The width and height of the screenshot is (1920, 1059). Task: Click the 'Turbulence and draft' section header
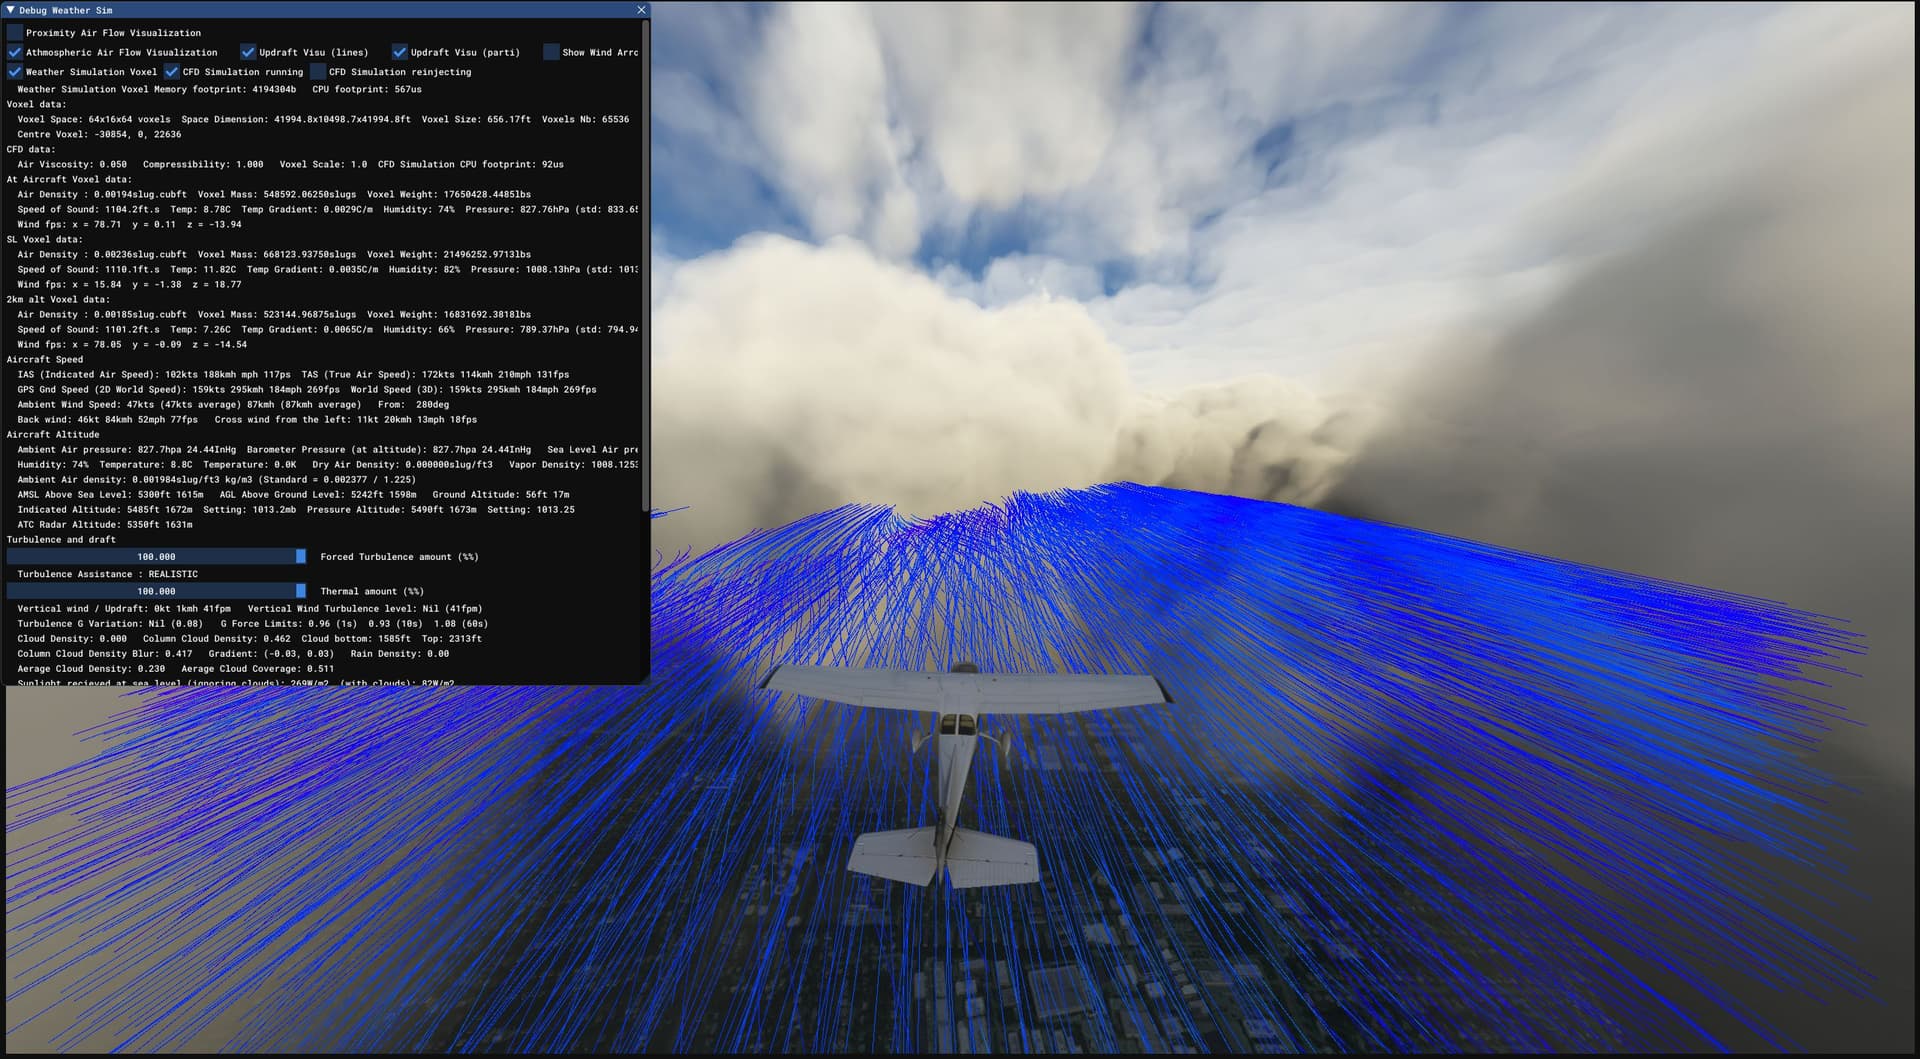[x=62, y=539]
